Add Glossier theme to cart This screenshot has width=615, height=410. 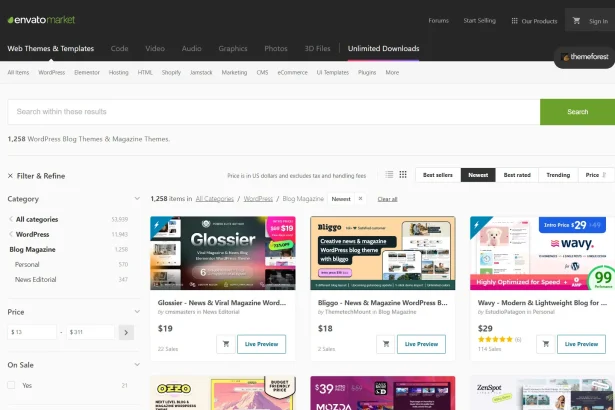coord(226,344)
